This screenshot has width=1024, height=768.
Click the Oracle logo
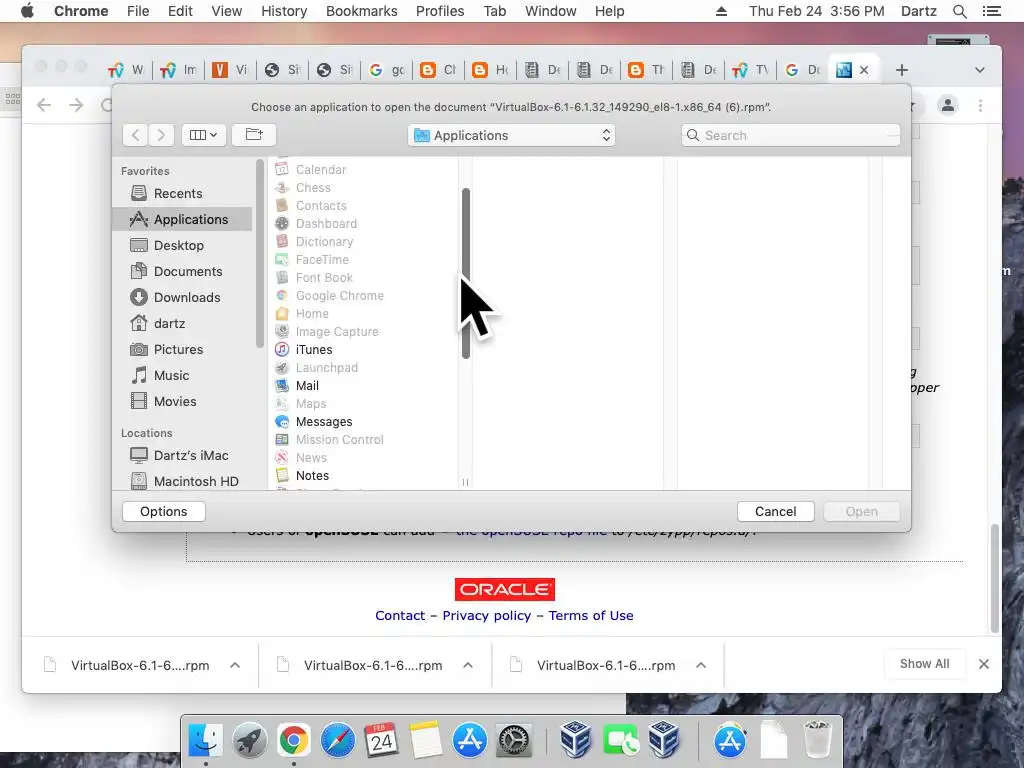click(x=505, y=589)
